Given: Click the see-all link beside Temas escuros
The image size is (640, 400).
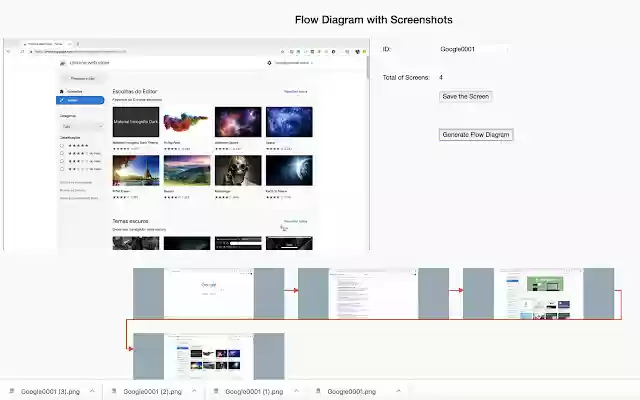Looking at the screenshot, I should [x=296, y=221].
